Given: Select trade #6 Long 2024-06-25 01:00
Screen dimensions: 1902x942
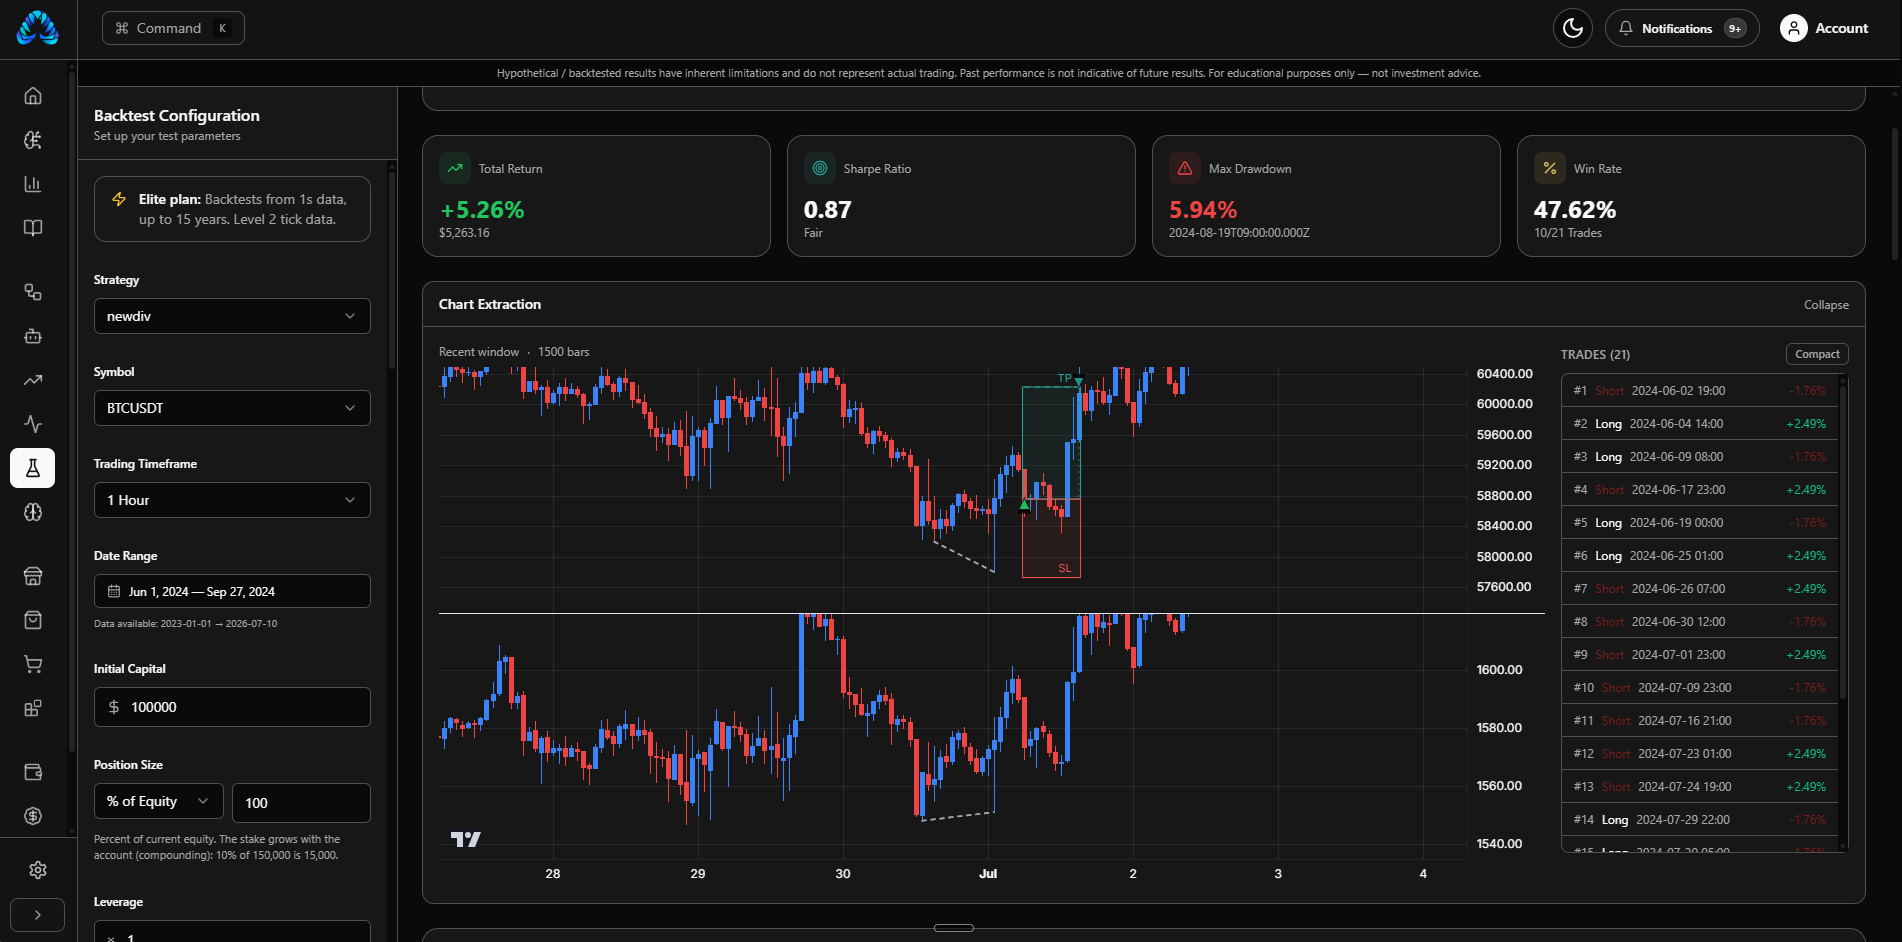Looking at the screenshot, I should (x=1699, y=556).
